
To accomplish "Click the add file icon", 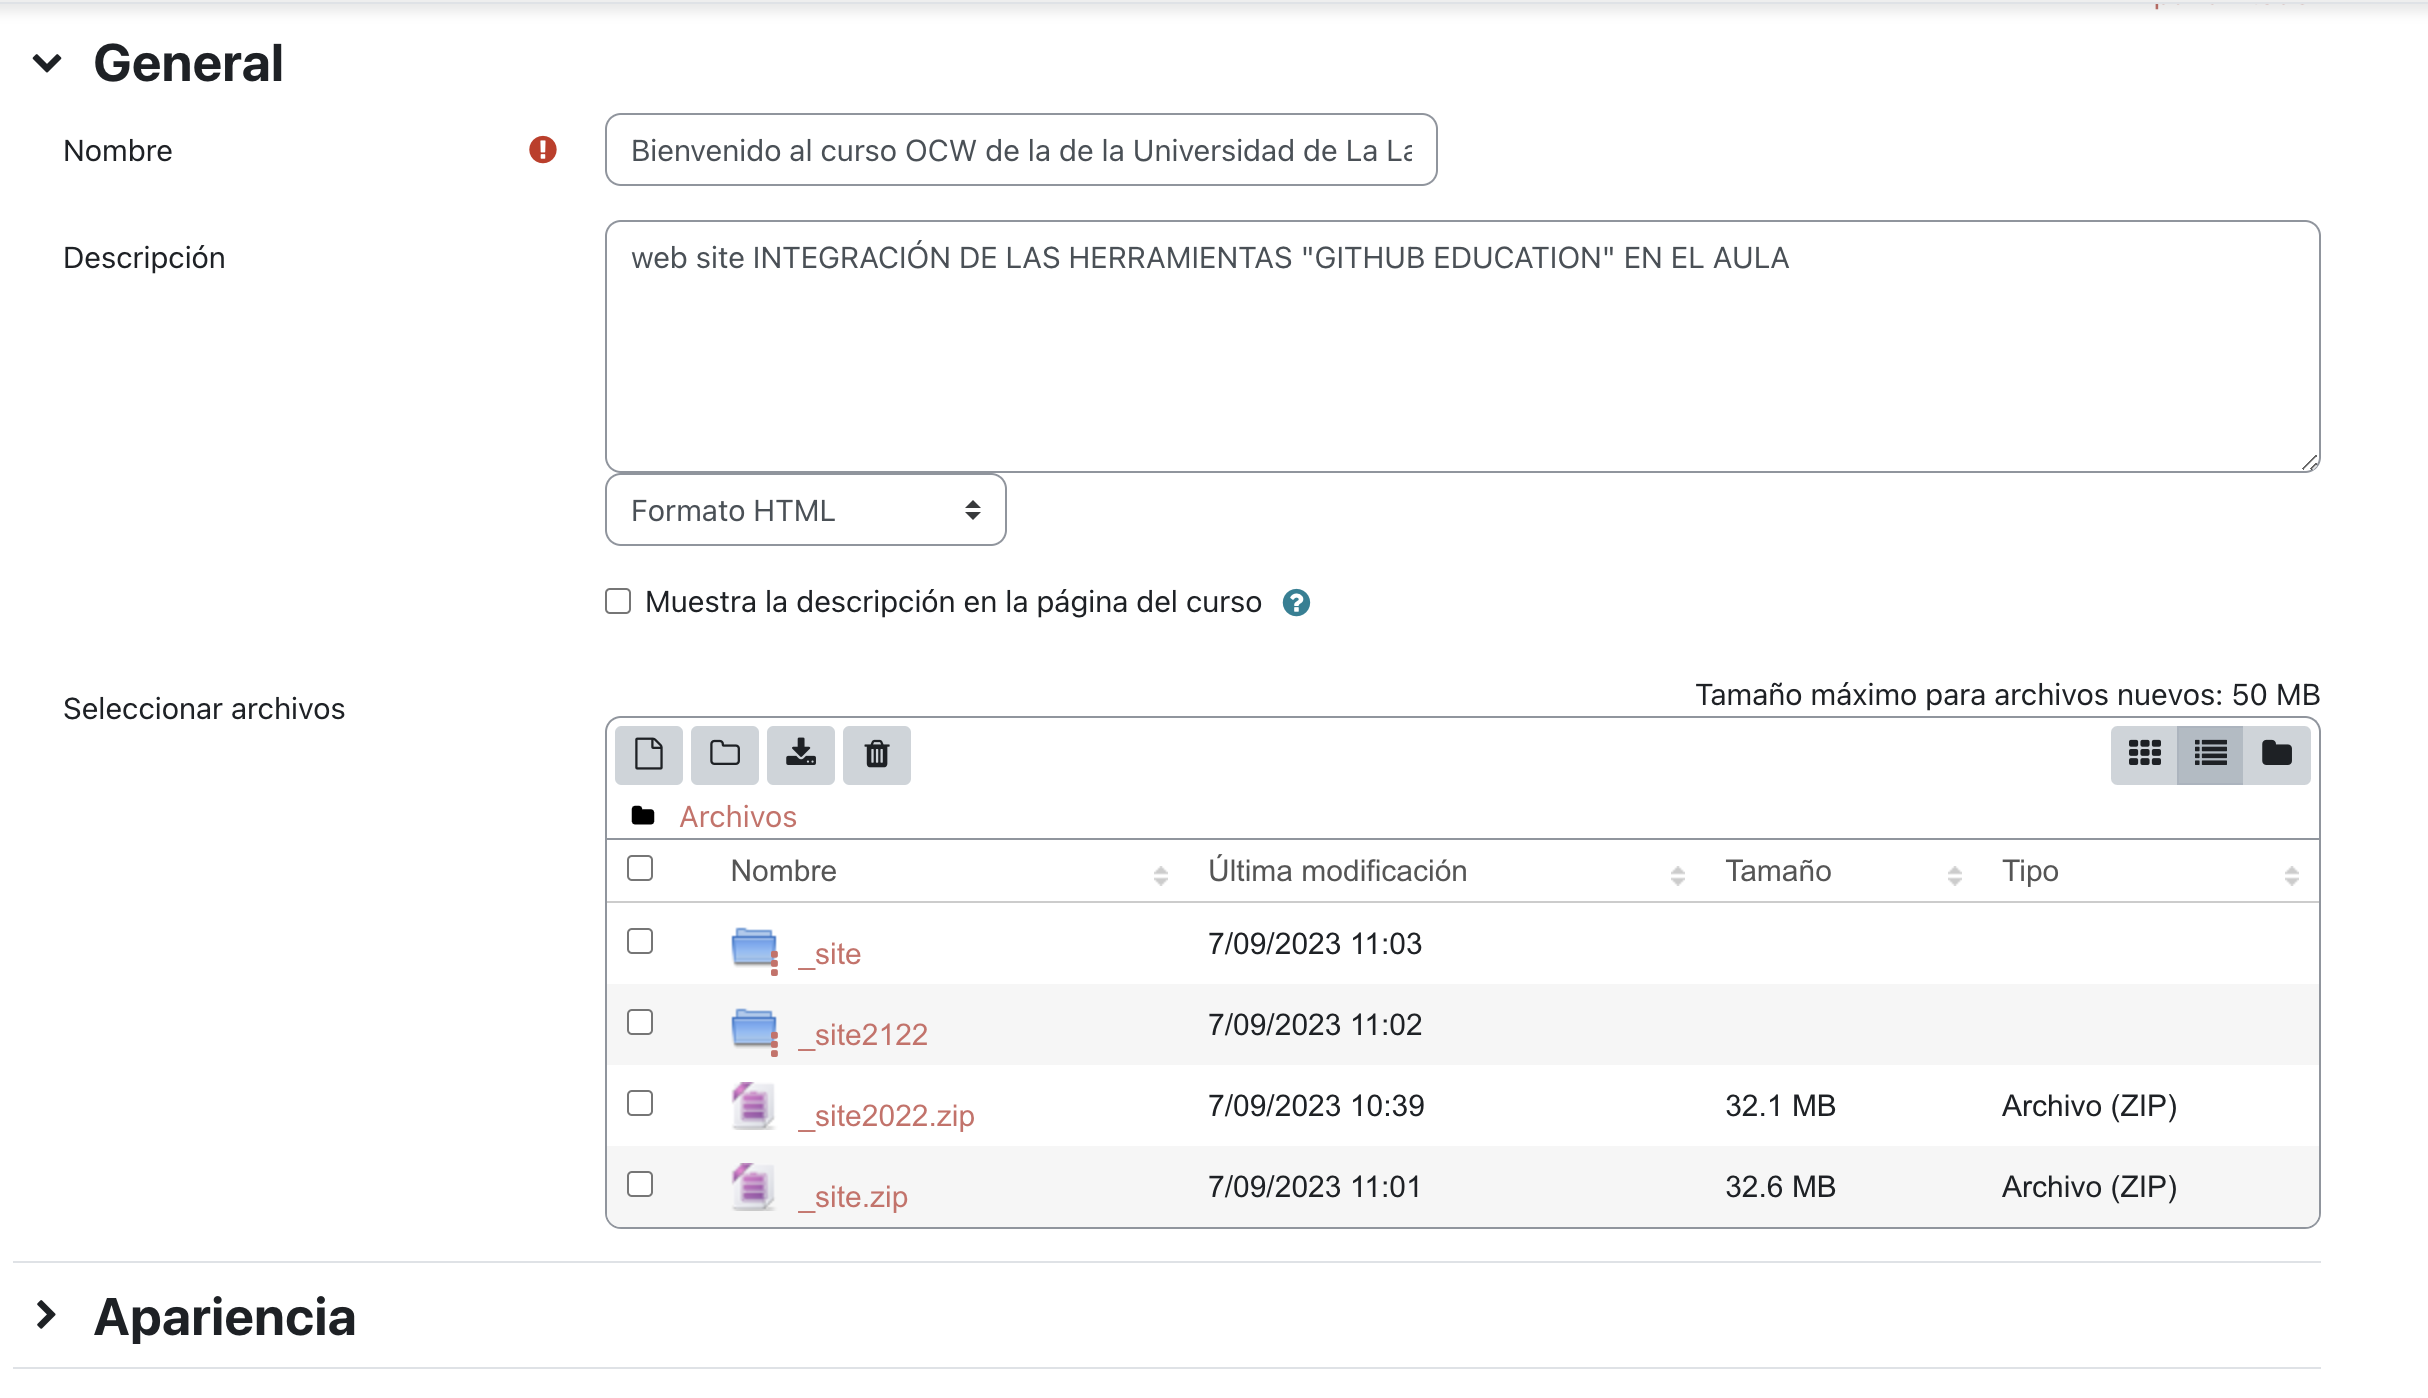I will 649,754.
